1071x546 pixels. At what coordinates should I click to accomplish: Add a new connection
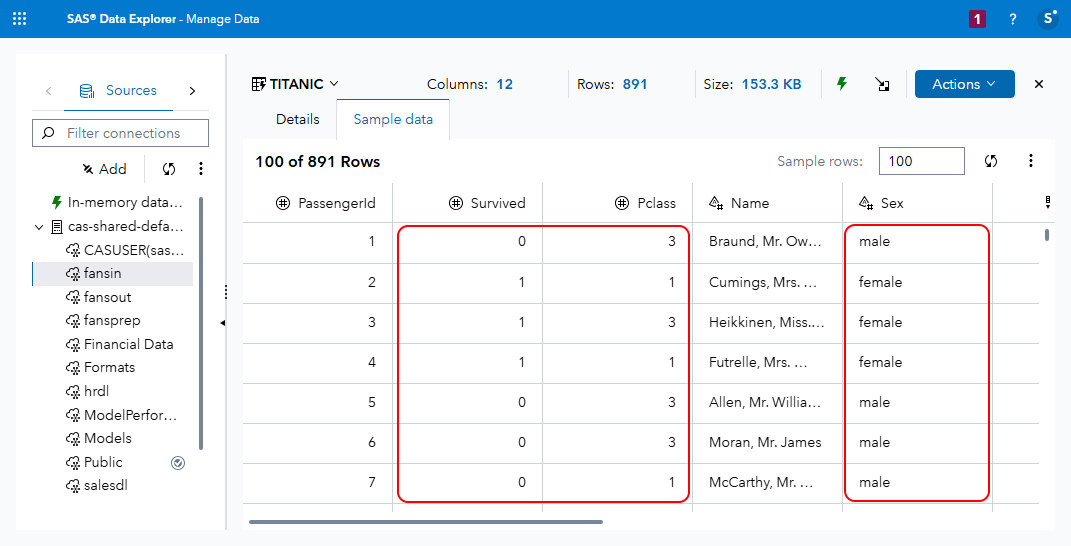(105, 169)
